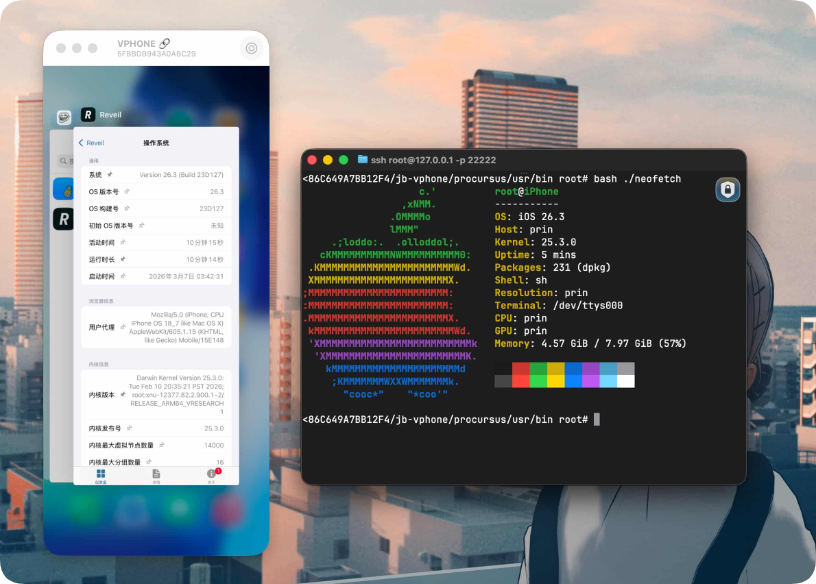Go back using the Reveil breadcrumb arrow
Screen dimensions: 816x584
tap(81, 144)
